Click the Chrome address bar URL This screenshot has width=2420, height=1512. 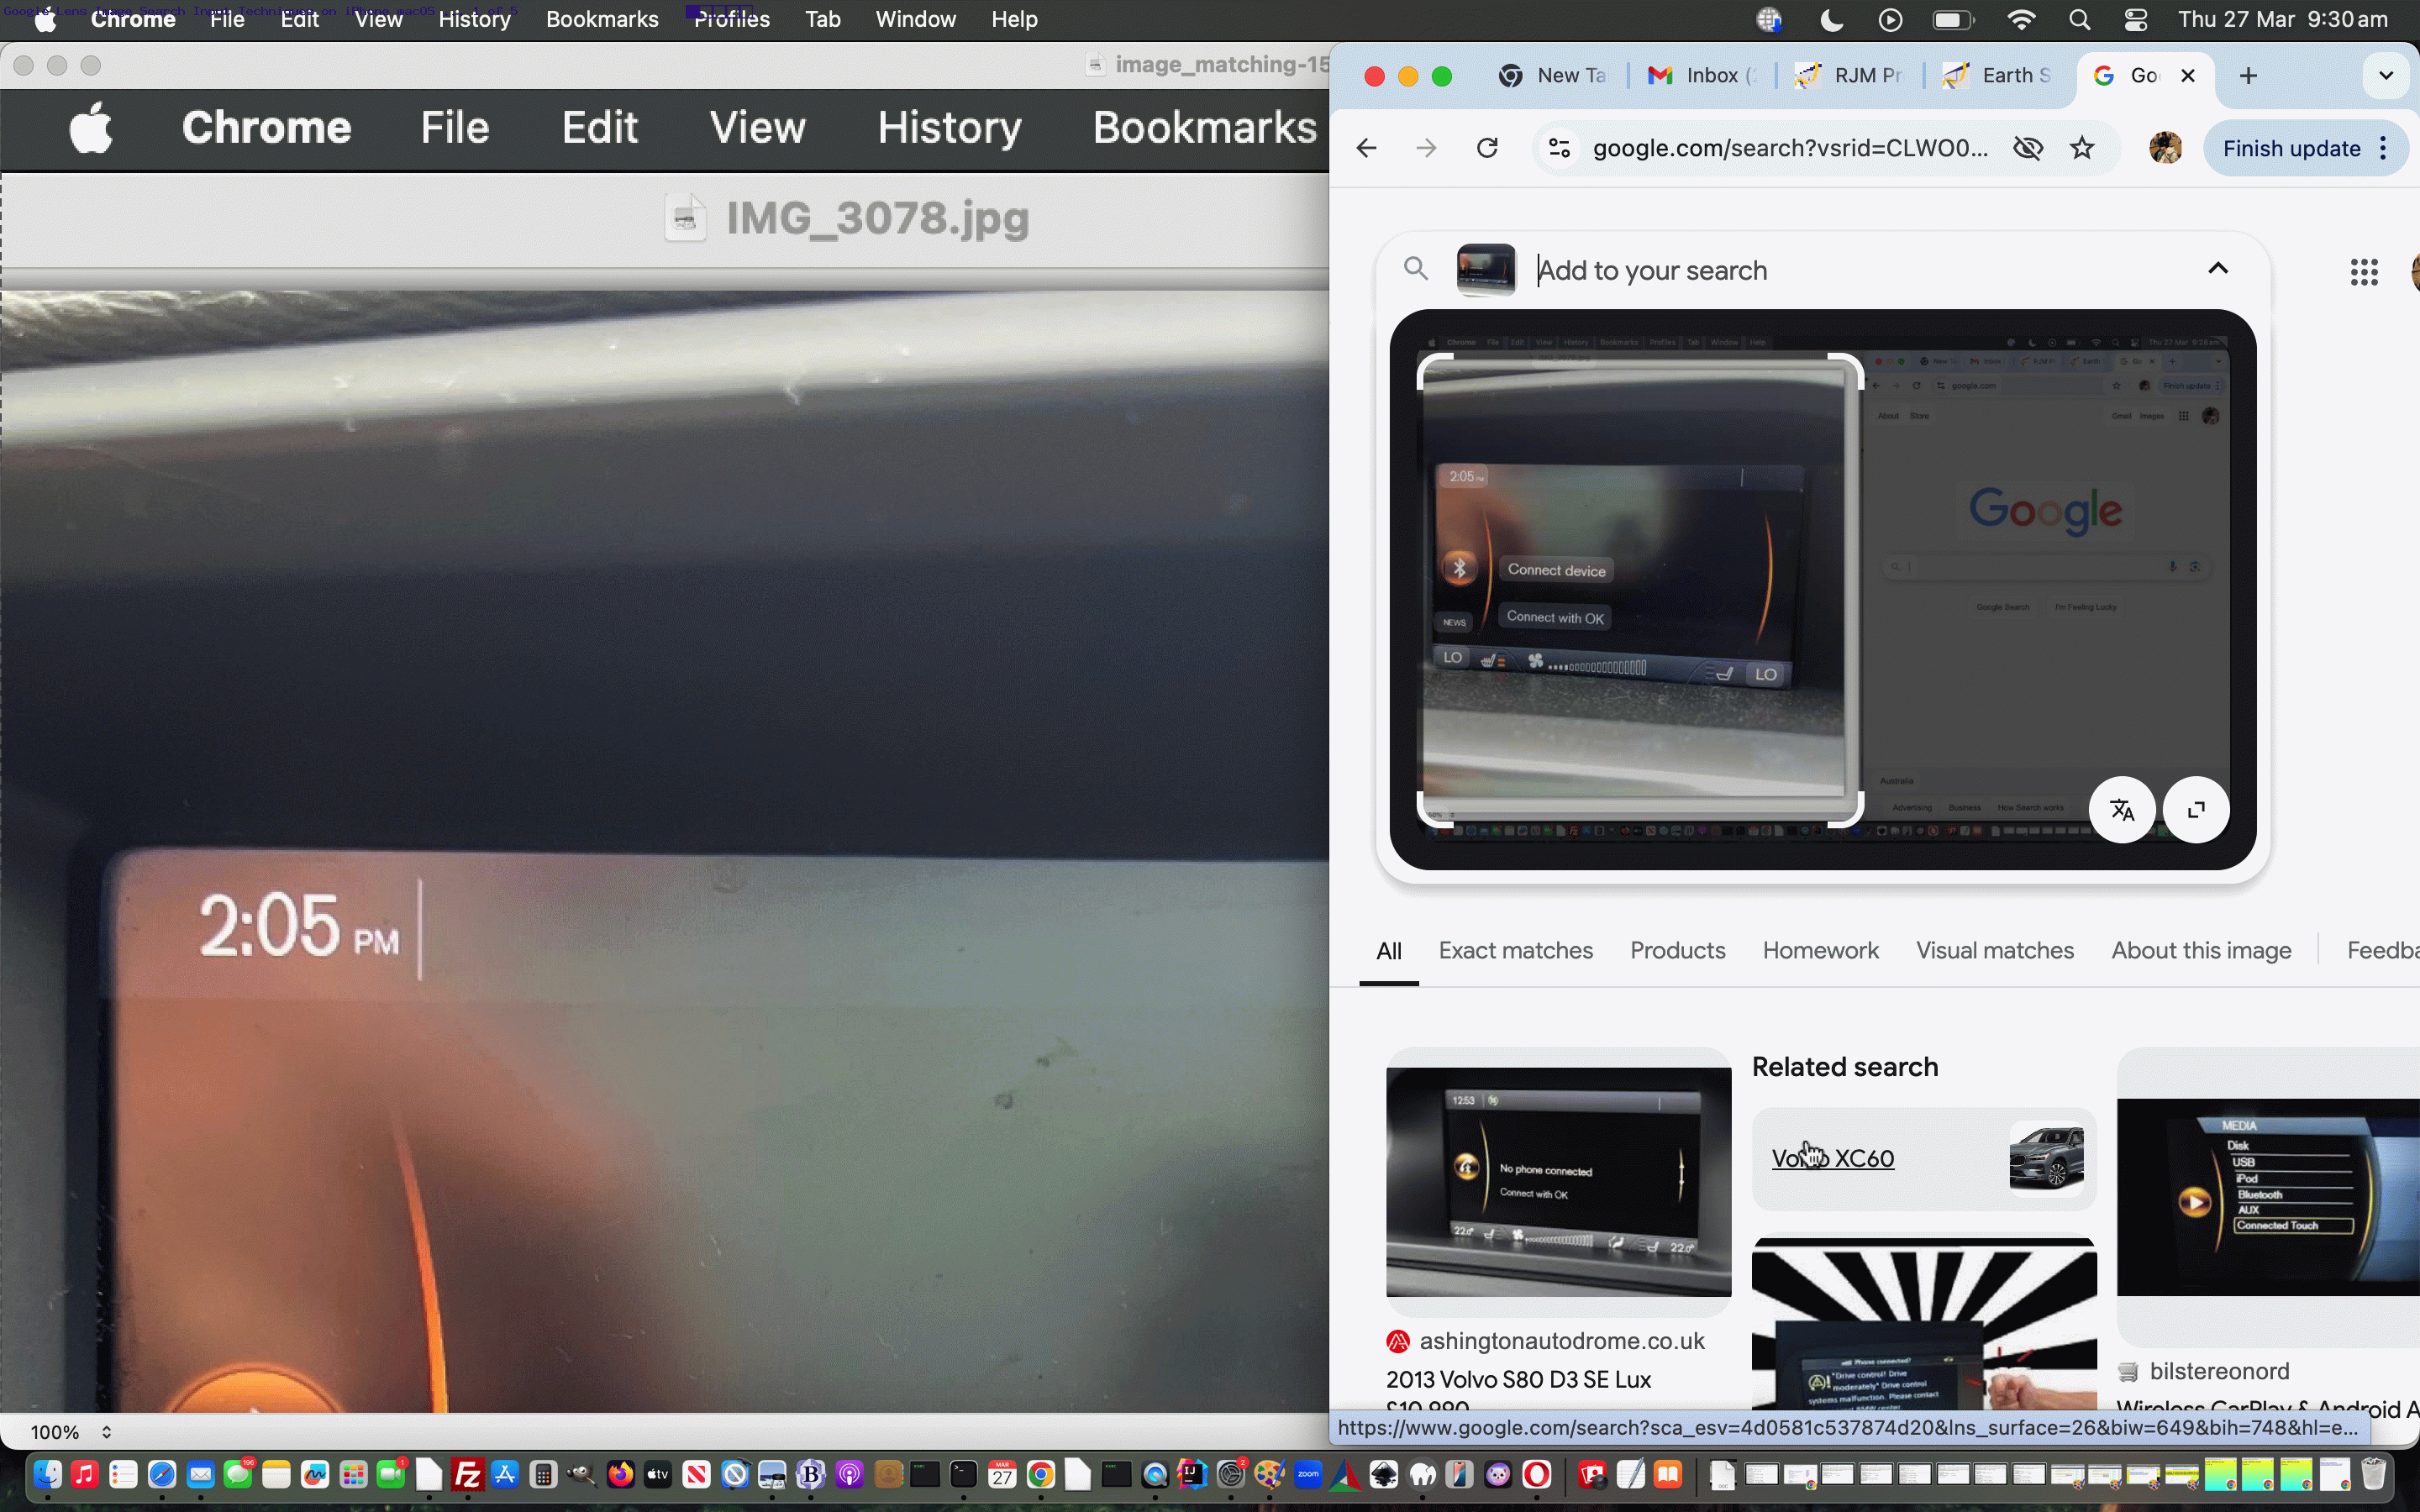[x=1789, y=149]
